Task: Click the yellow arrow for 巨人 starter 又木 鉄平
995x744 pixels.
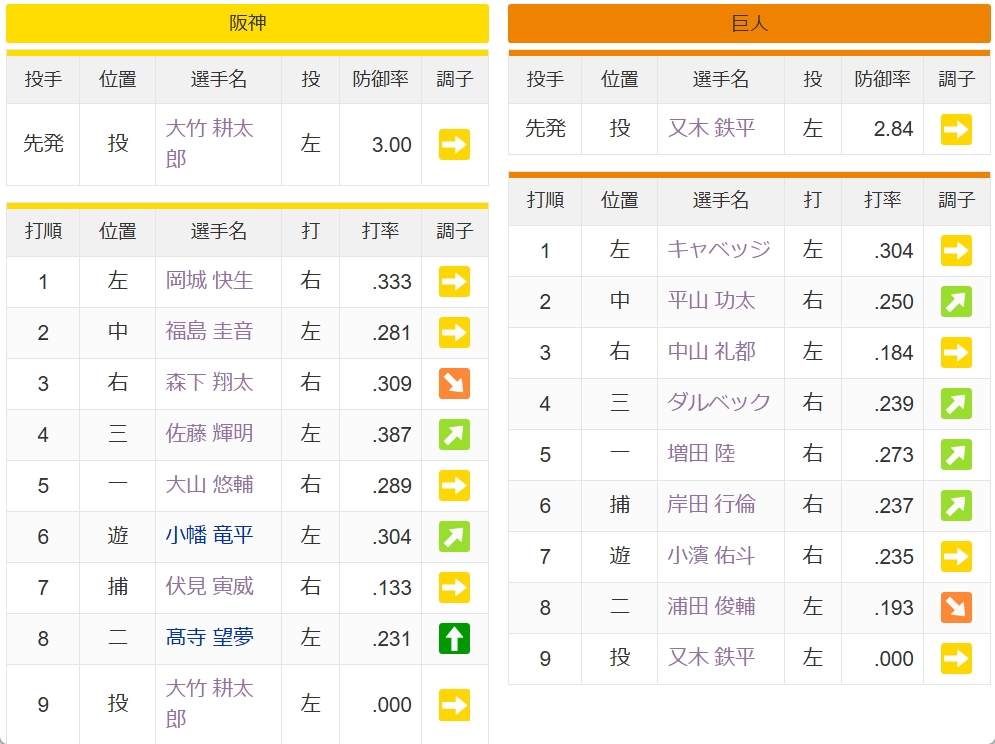Action: [x=956, y=130]
